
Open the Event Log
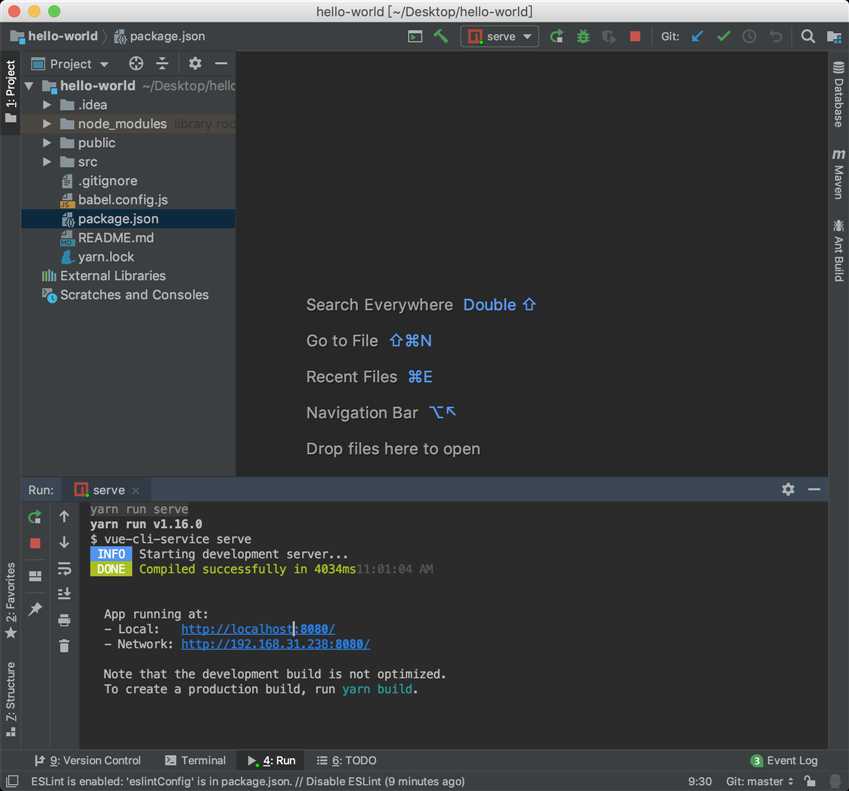[x=784, y=761]
